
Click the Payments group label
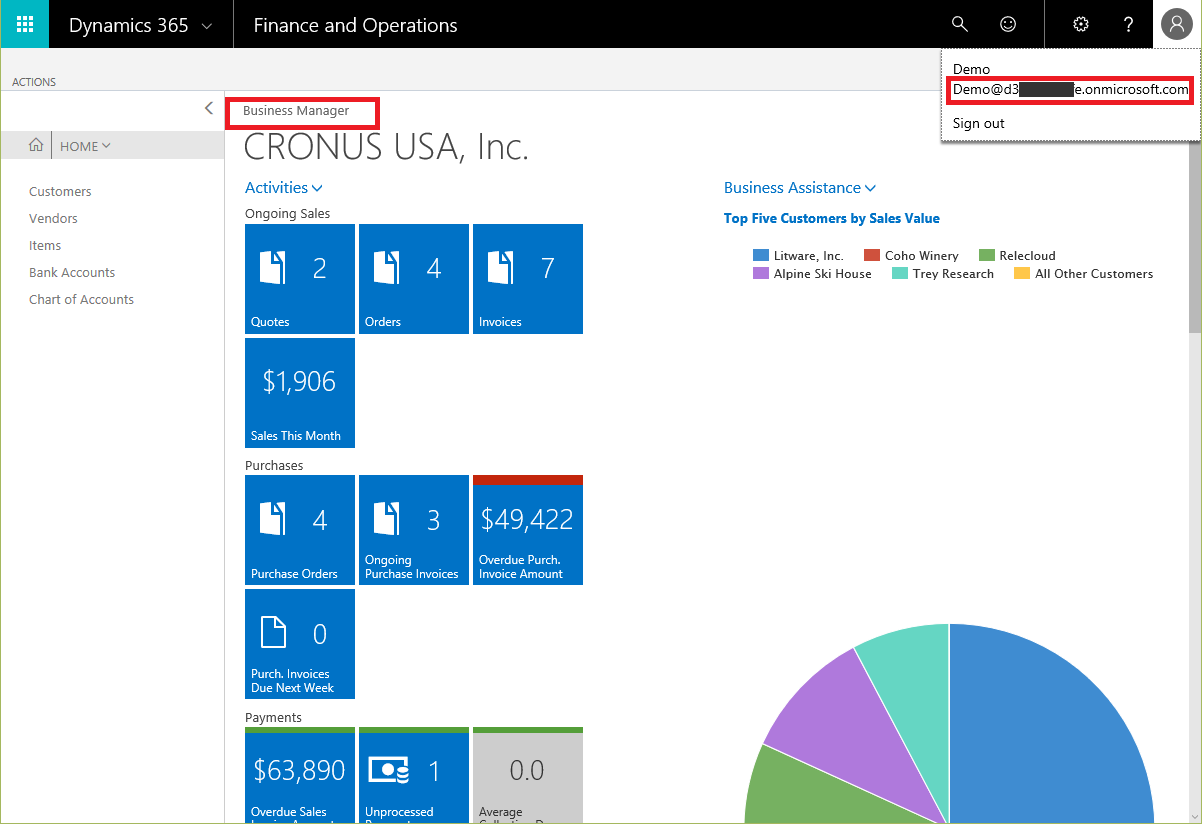tap(273, 717)
